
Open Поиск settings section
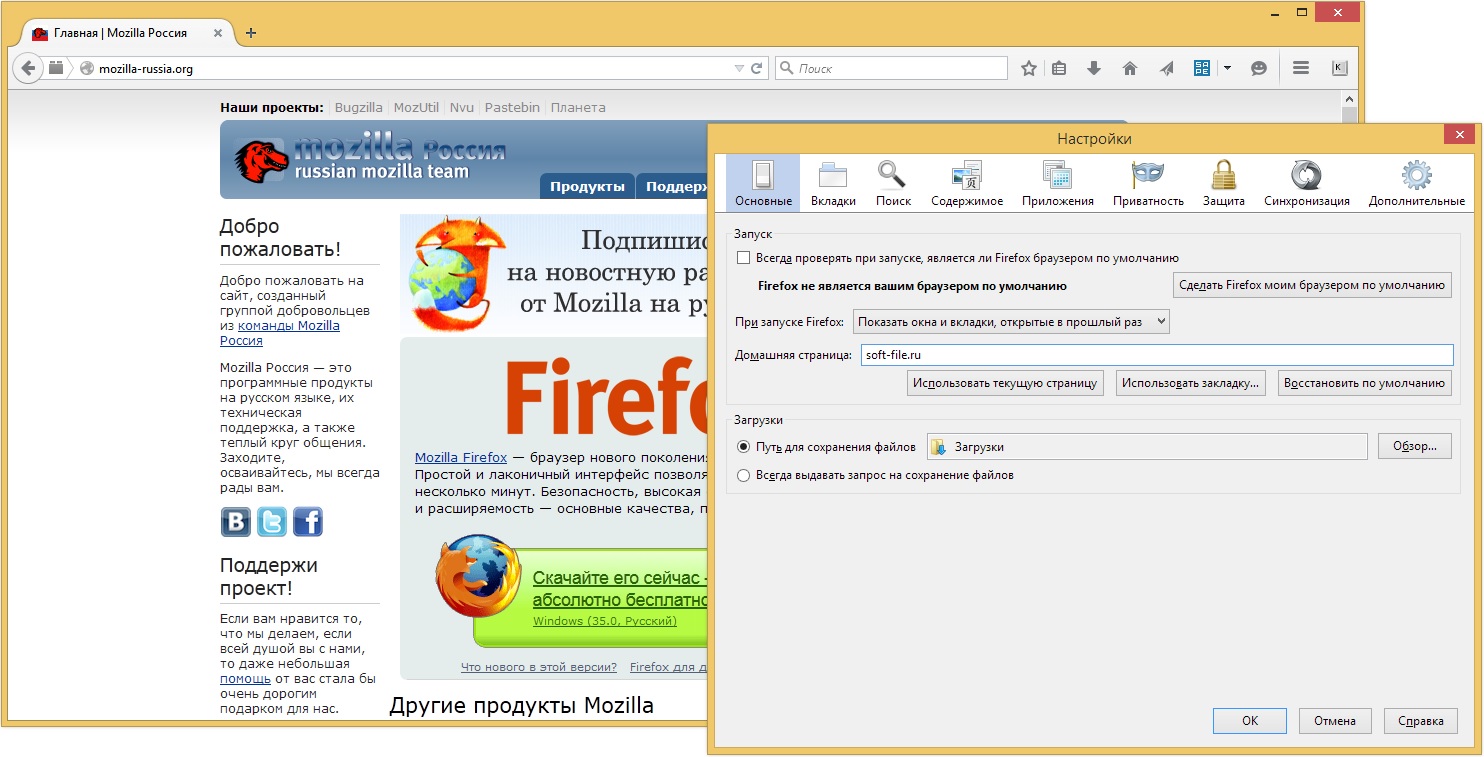[x=893, y=183]
